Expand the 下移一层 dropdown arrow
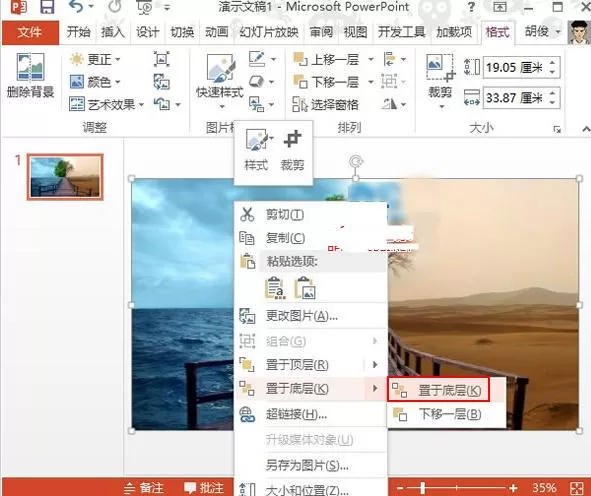The height and width of the screenshot is (496, 591). 371,82
